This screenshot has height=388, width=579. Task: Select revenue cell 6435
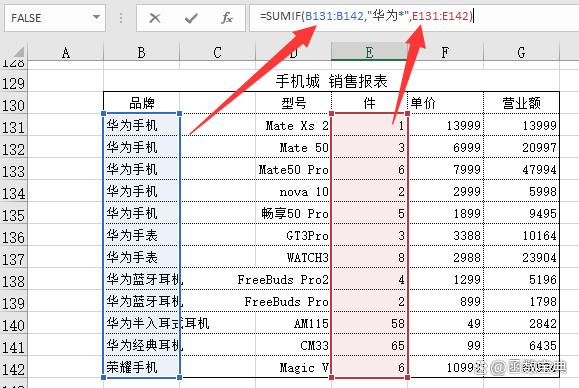pyautogui.click(x=521, y=345)
